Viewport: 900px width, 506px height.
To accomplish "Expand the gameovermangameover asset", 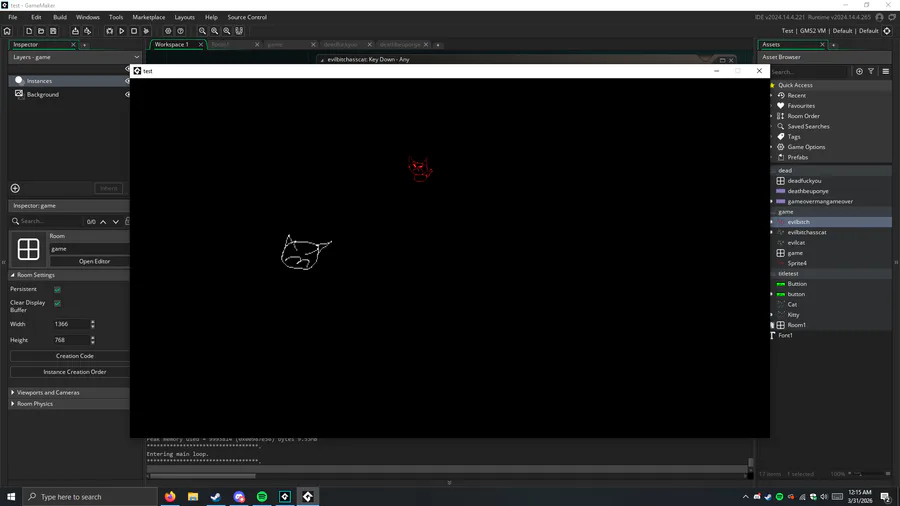I will [772, 201].
